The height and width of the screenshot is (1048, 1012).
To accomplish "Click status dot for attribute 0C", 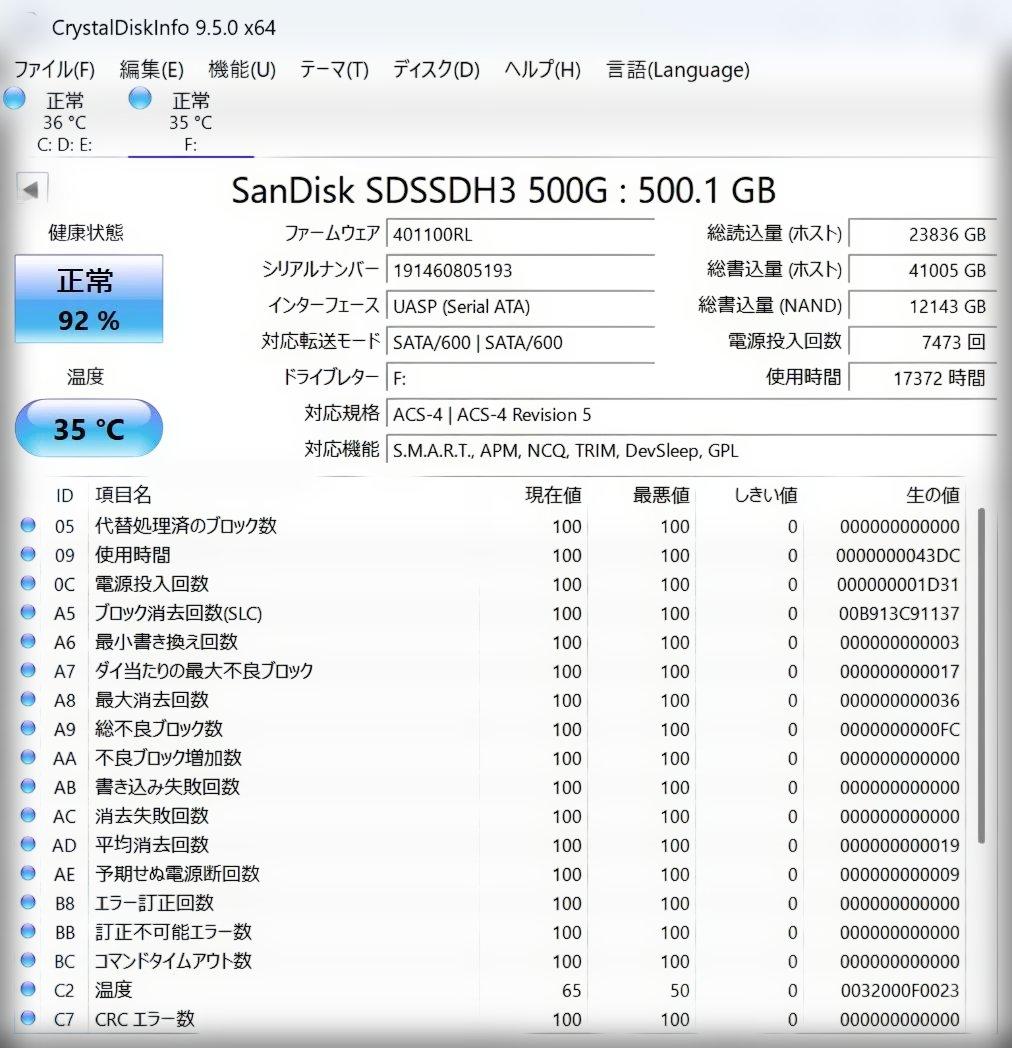I will [28, 583].
